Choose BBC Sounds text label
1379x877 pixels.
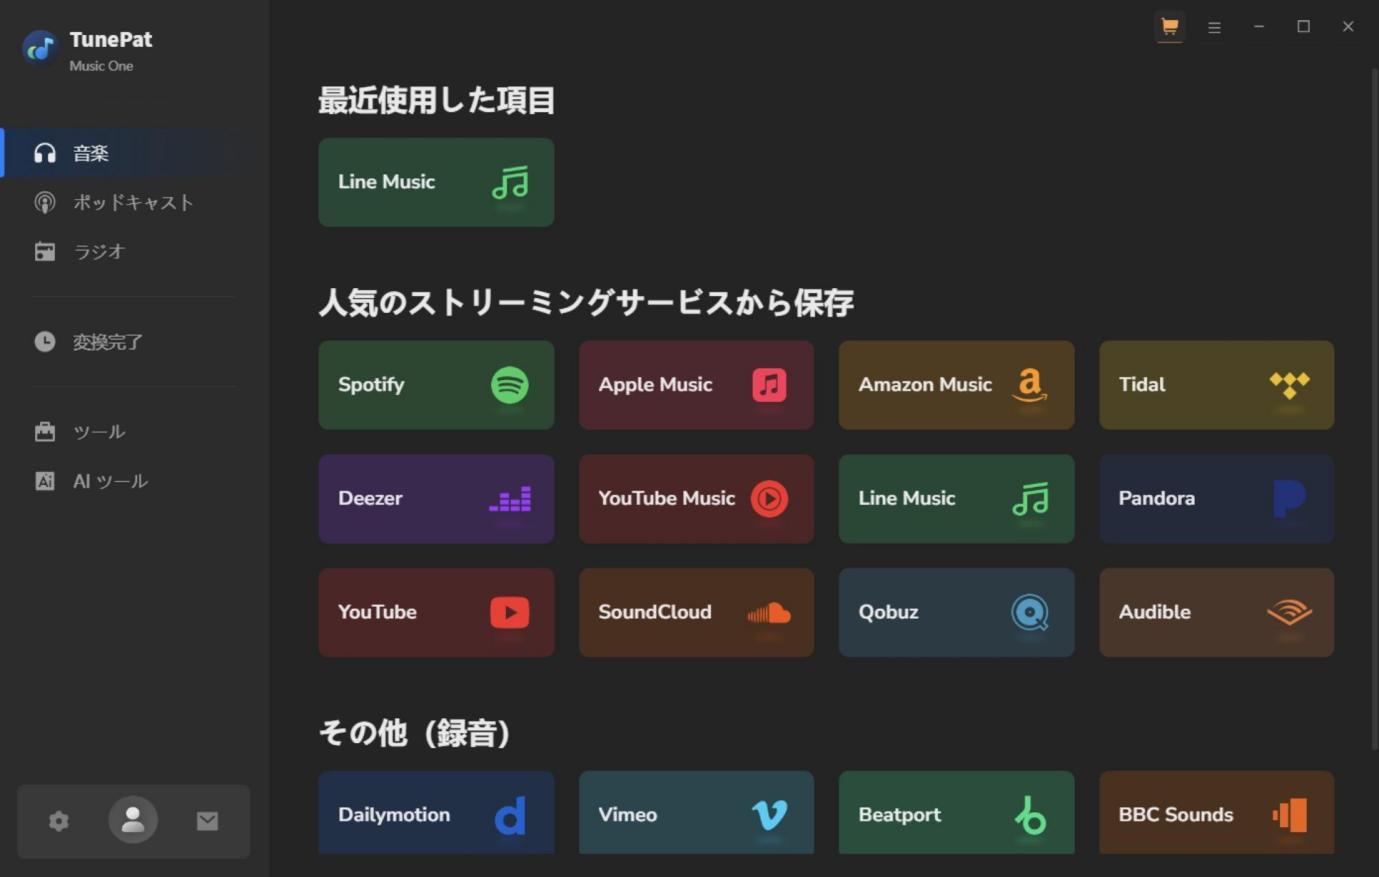(1175, 815)
